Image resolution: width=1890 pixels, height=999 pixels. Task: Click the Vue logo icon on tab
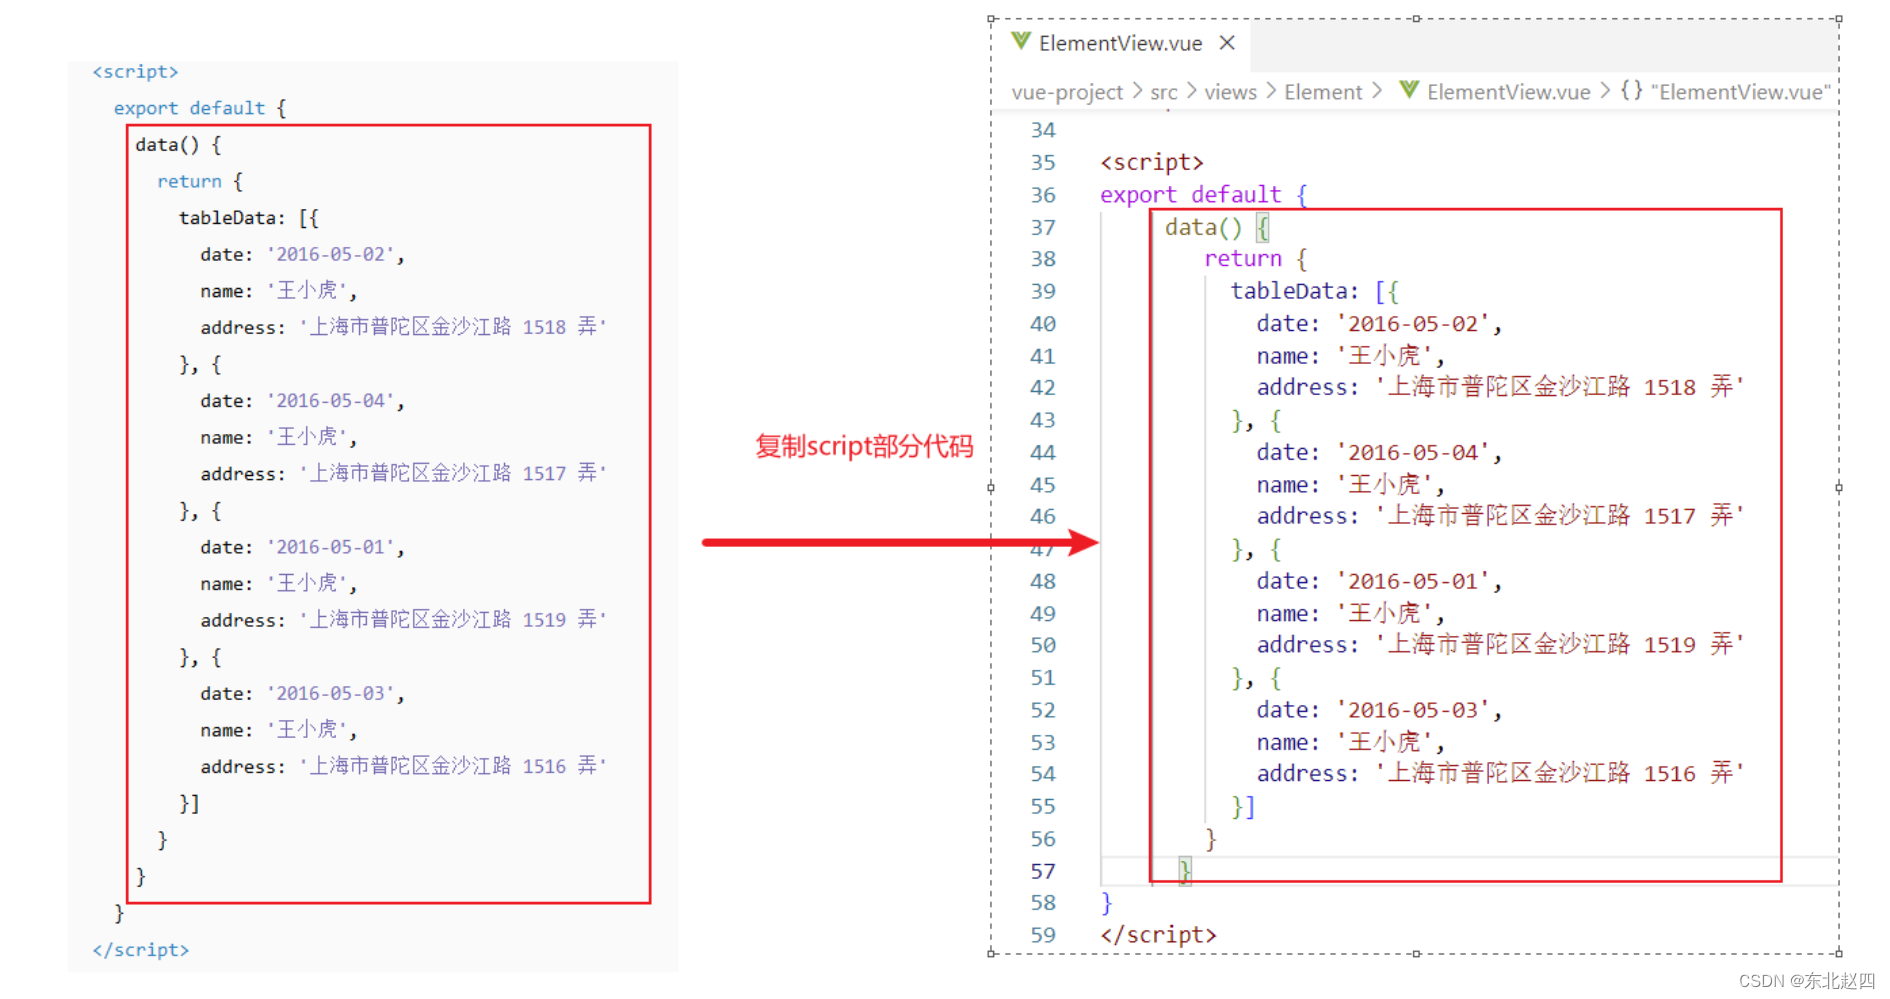[1020, 41]
